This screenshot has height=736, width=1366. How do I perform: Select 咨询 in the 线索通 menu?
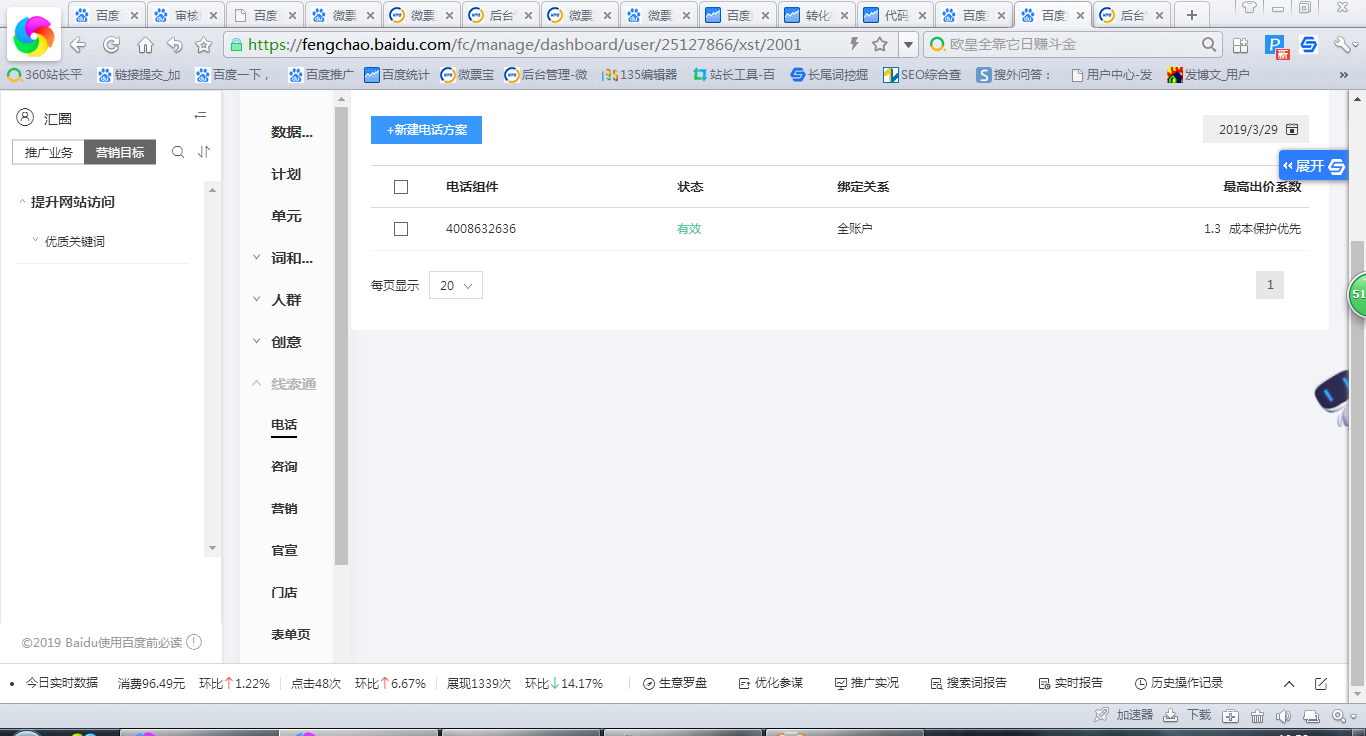pyautogui.click(x=284, y=467)
